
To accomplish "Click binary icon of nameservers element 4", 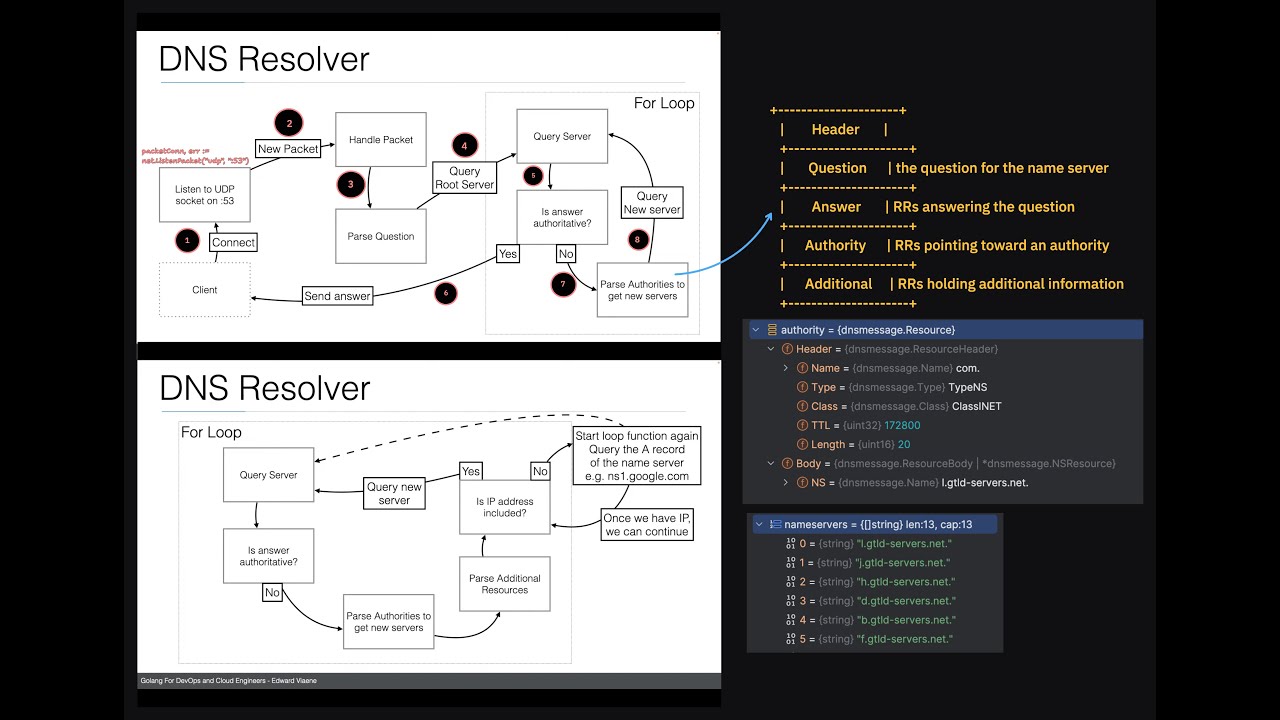I will click(791, 620).
